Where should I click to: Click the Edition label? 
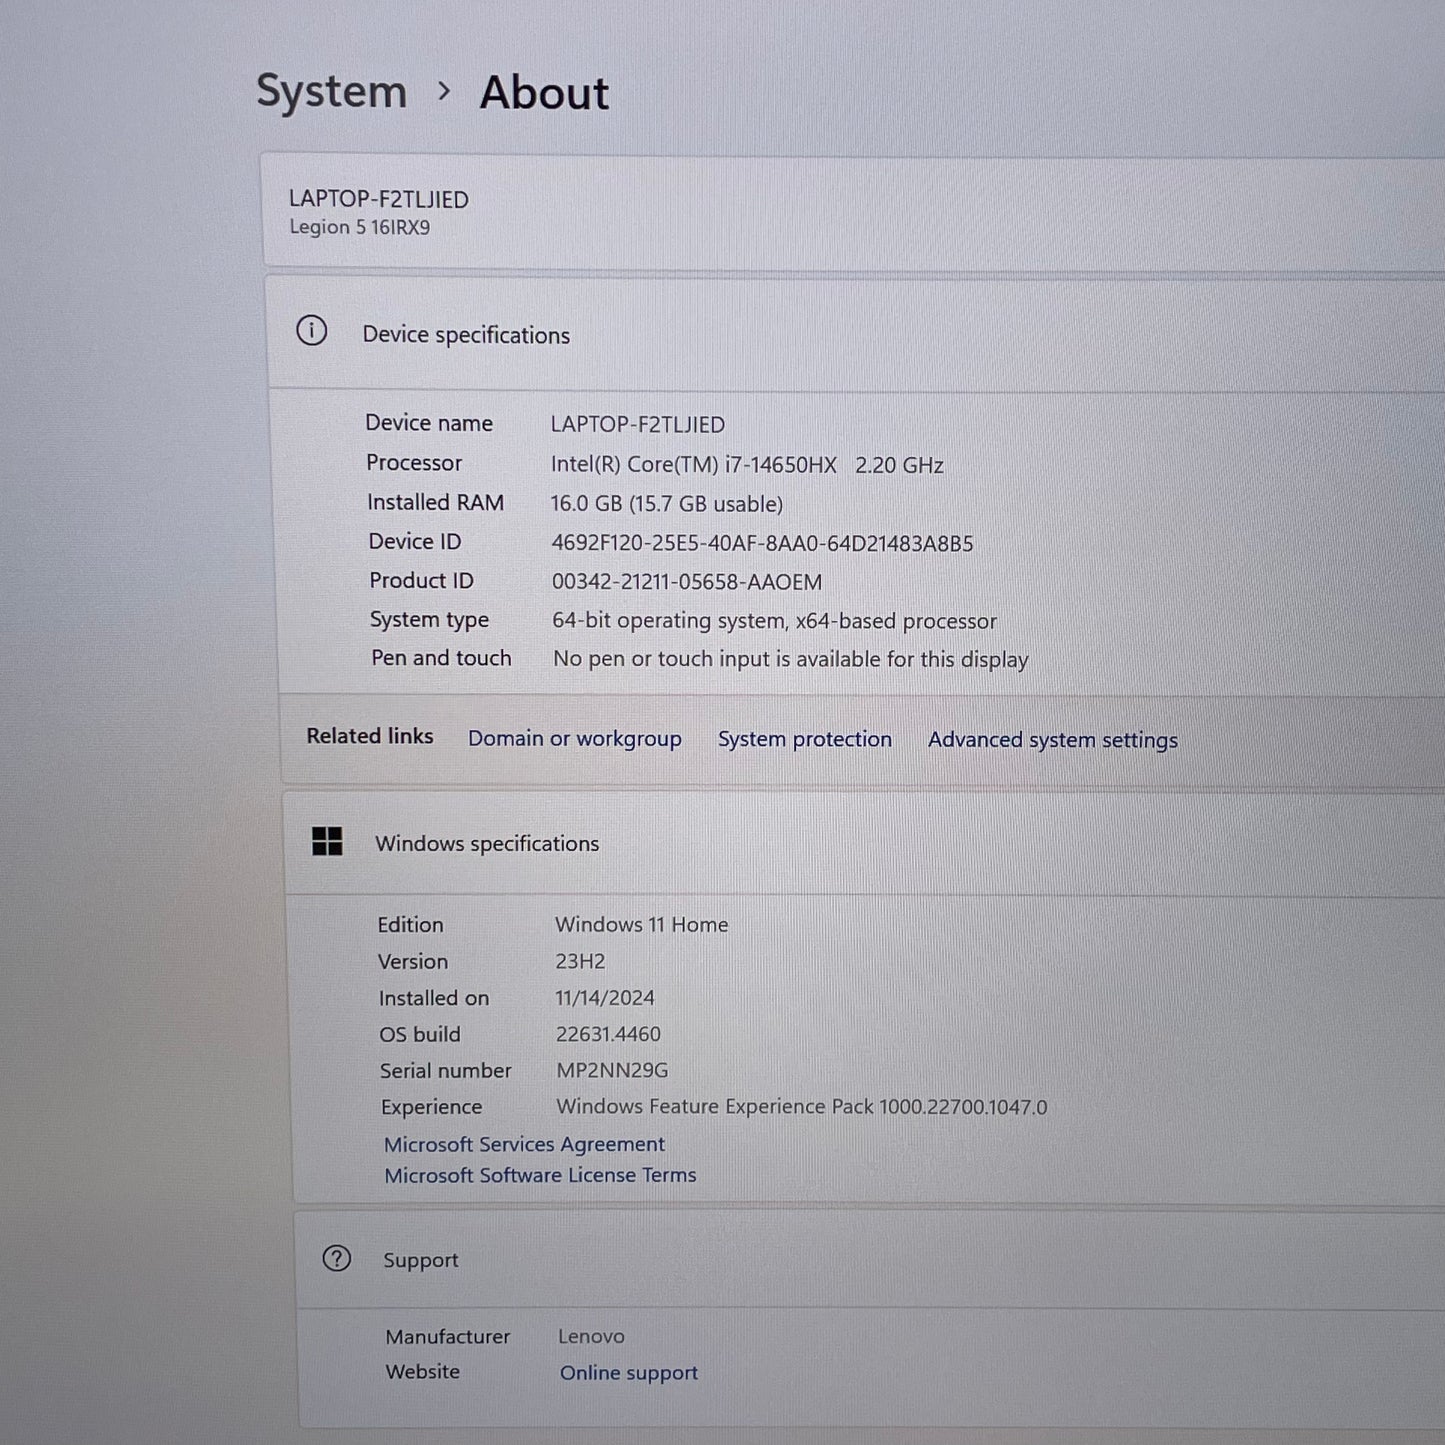point(410,925)
